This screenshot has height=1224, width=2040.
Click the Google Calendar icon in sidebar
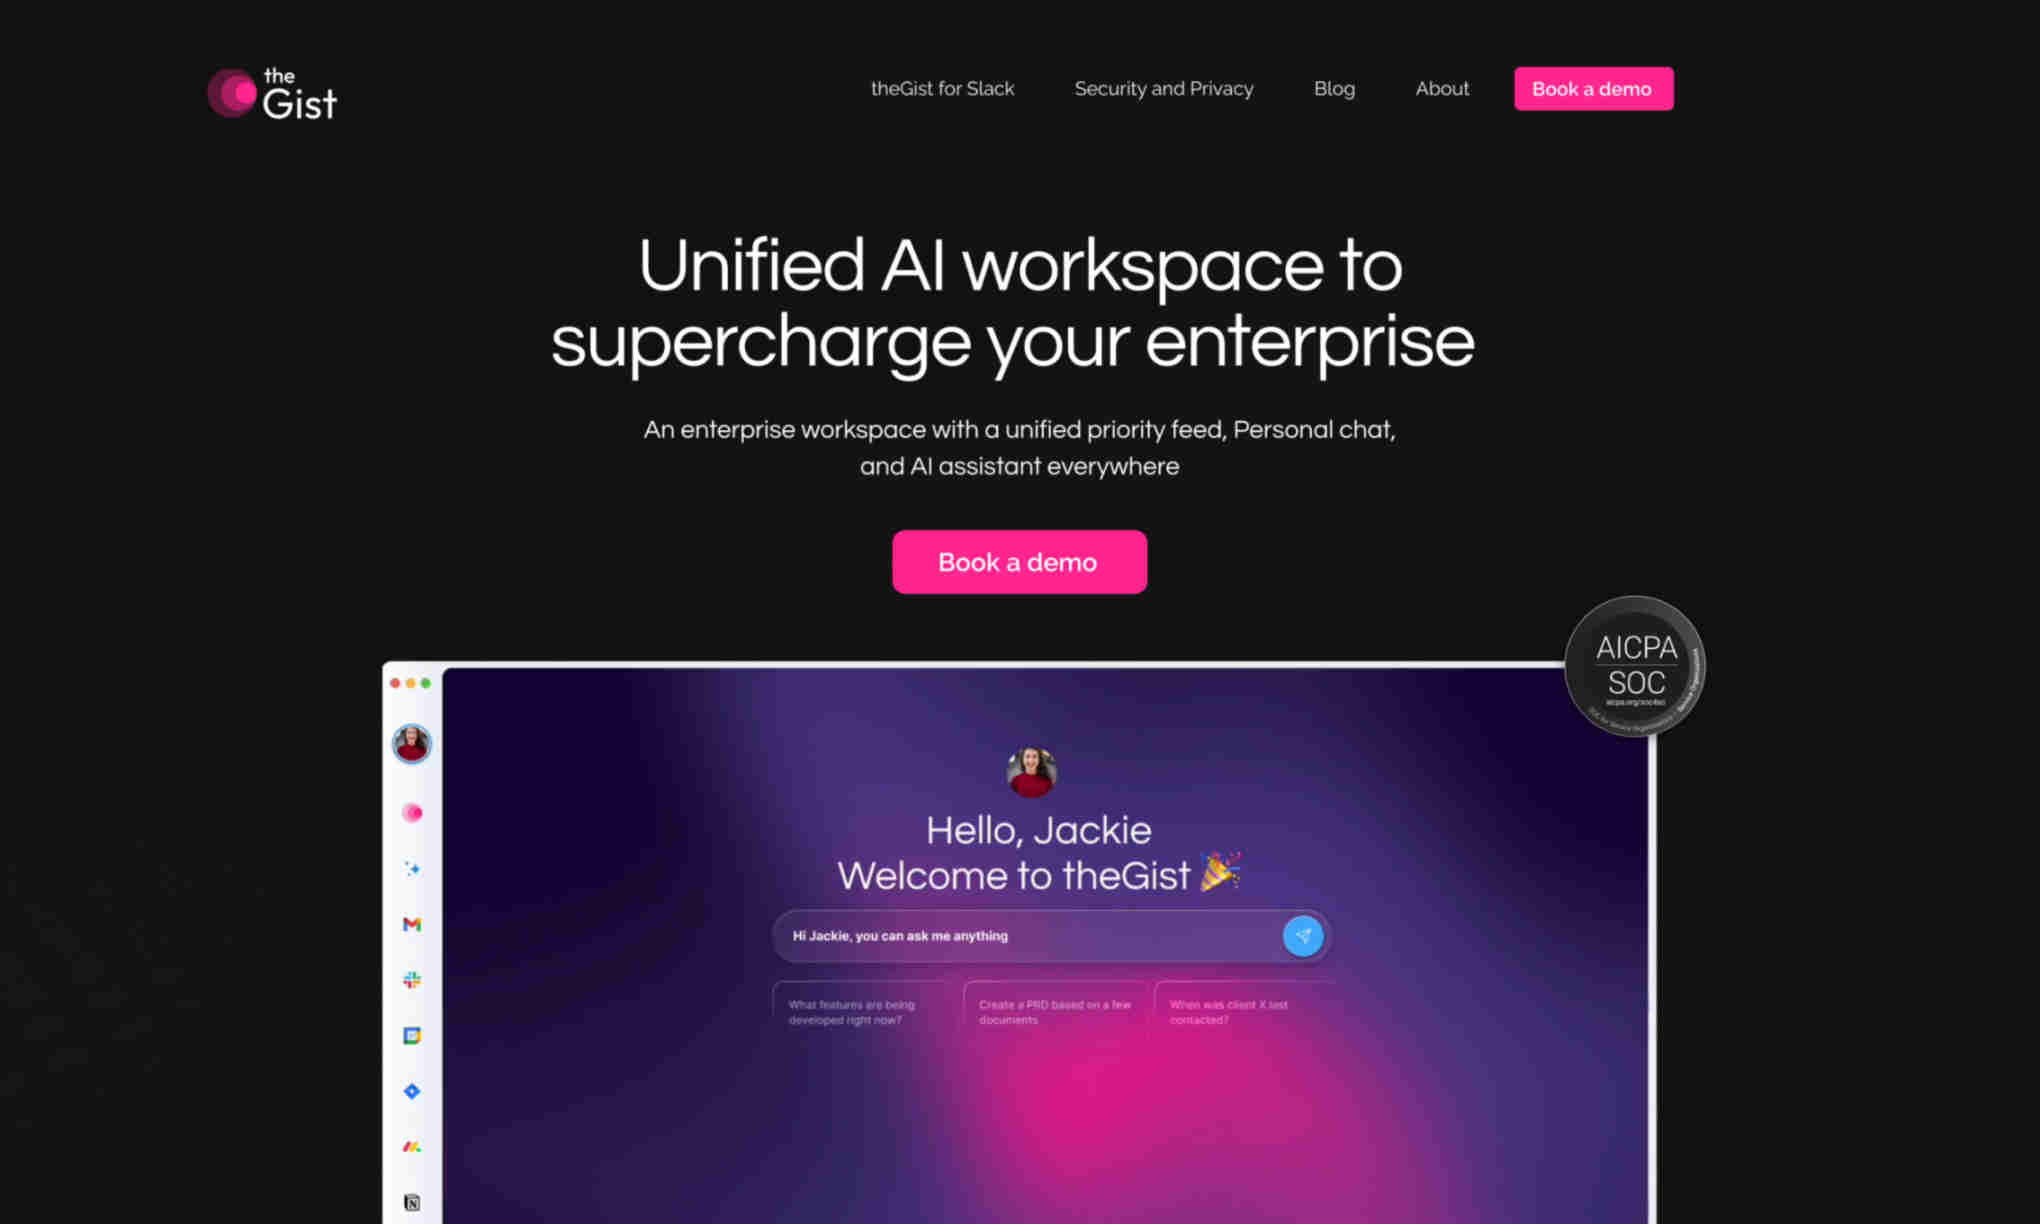[x=411, y=1035]
